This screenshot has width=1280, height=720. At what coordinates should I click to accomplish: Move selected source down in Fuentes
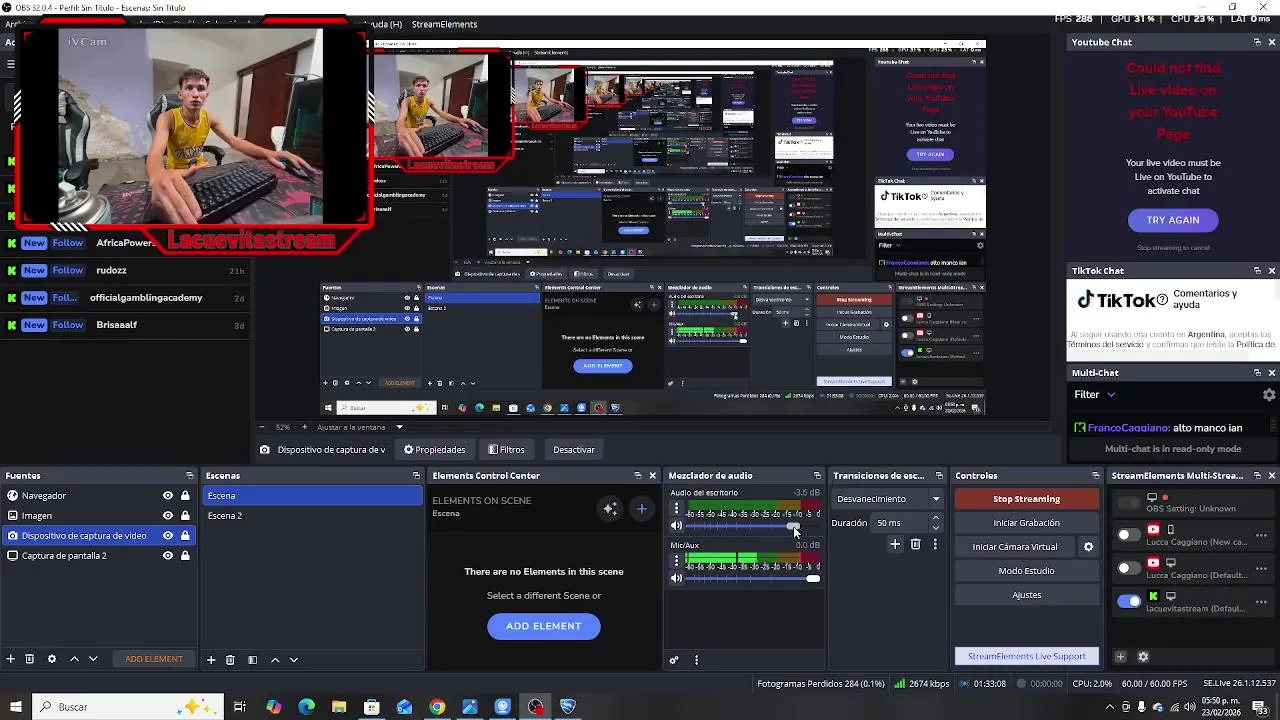pos(93,659)
